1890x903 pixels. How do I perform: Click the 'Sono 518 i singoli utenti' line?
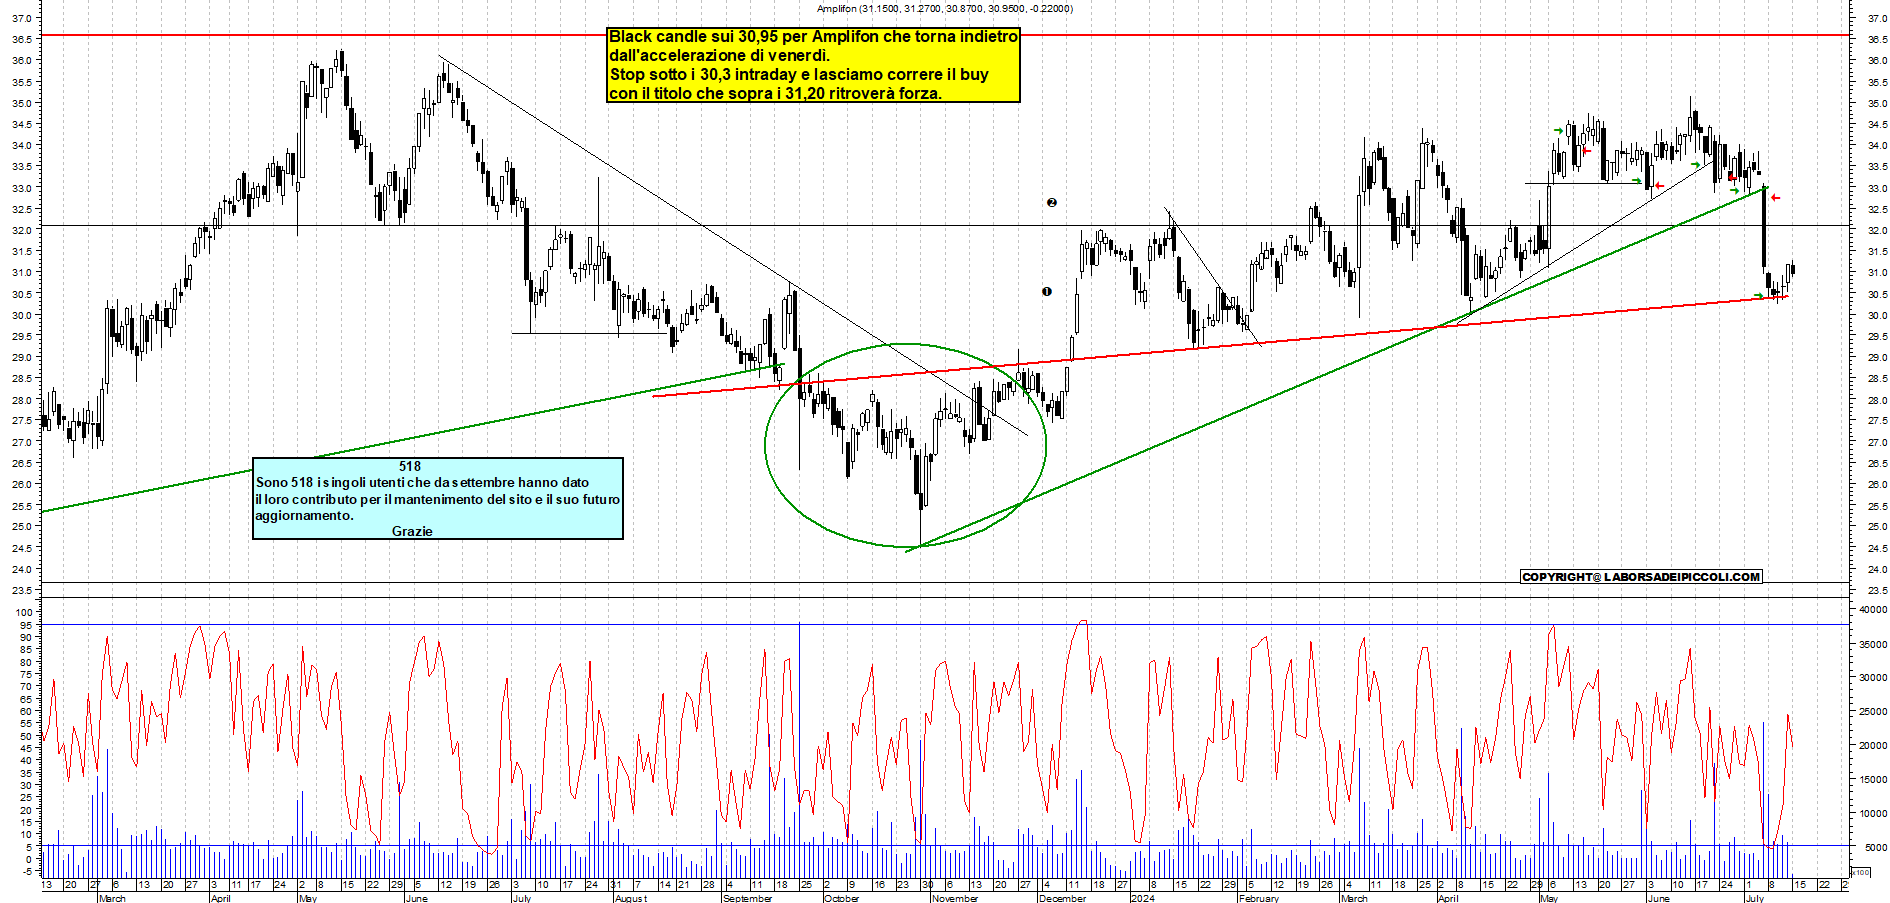[x=422, y=482]
